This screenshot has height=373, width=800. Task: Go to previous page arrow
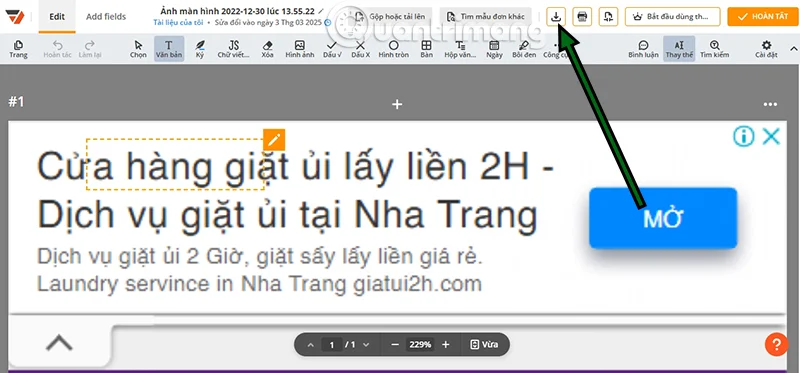(311, 345)
